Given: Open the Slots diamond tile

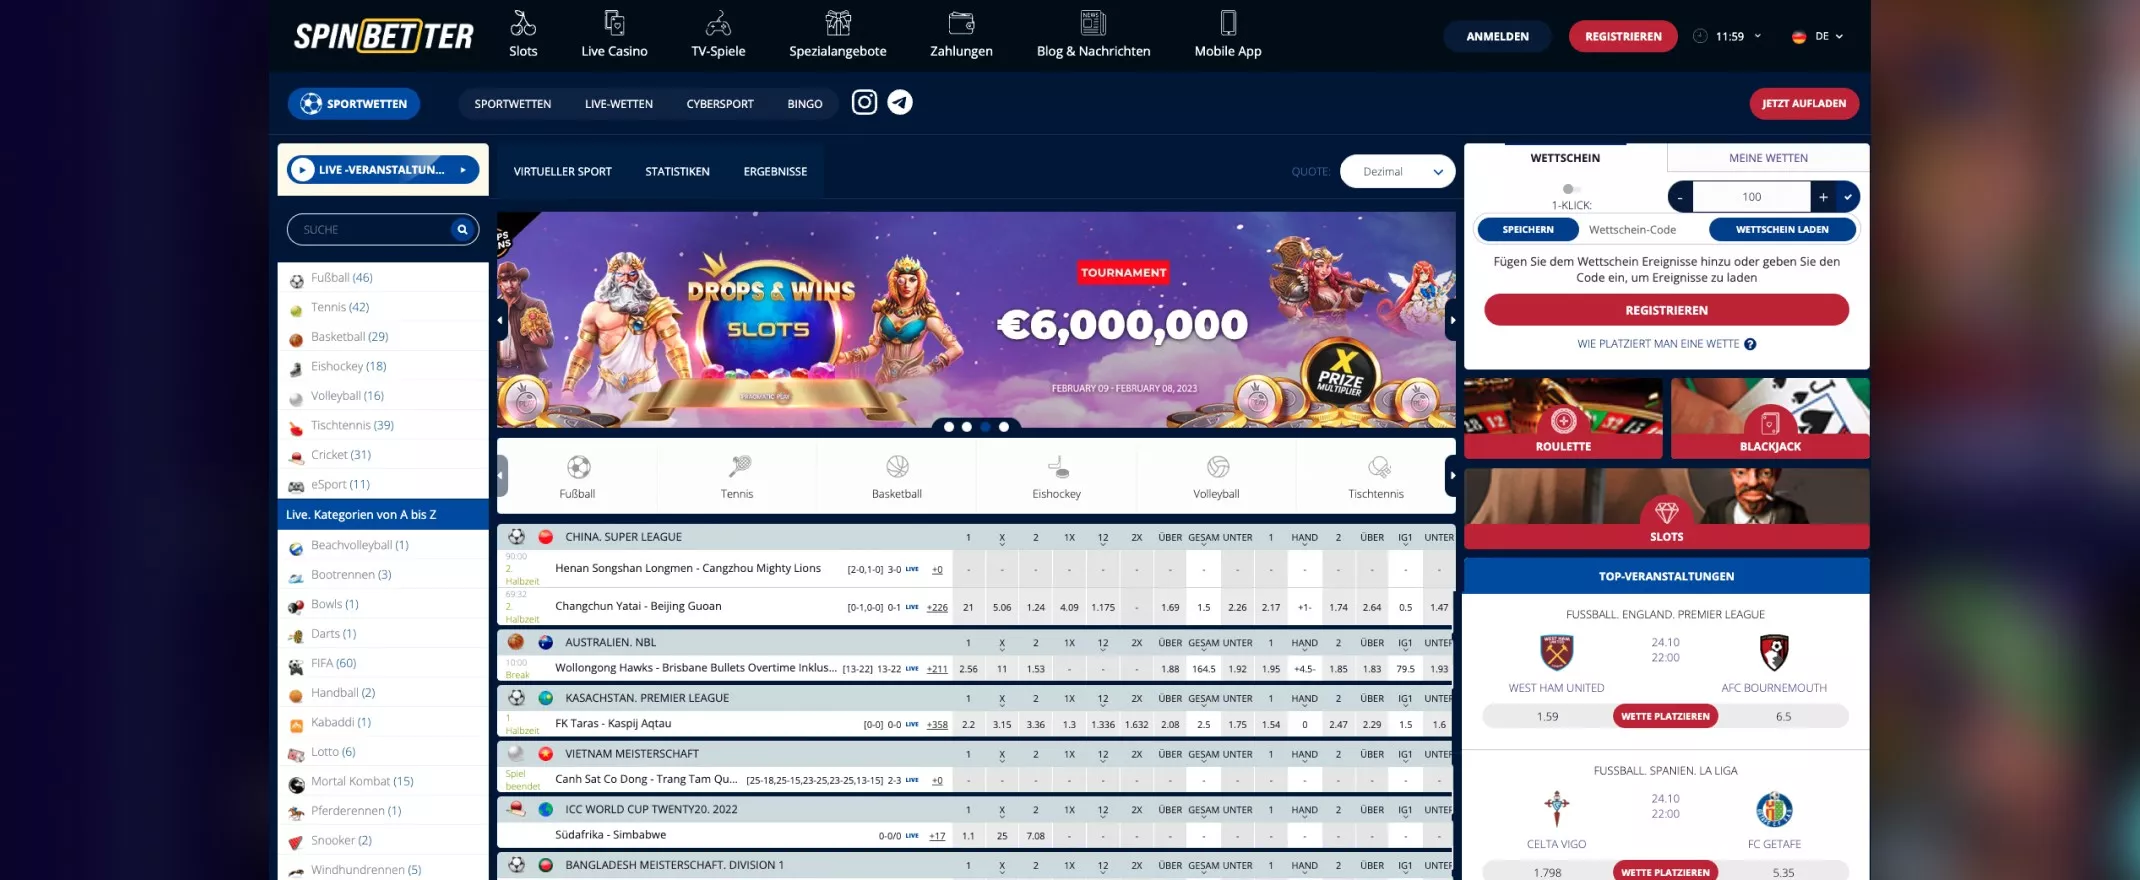Looking at the screenshot, I should pyautogui.click(x=1666, y=508).
